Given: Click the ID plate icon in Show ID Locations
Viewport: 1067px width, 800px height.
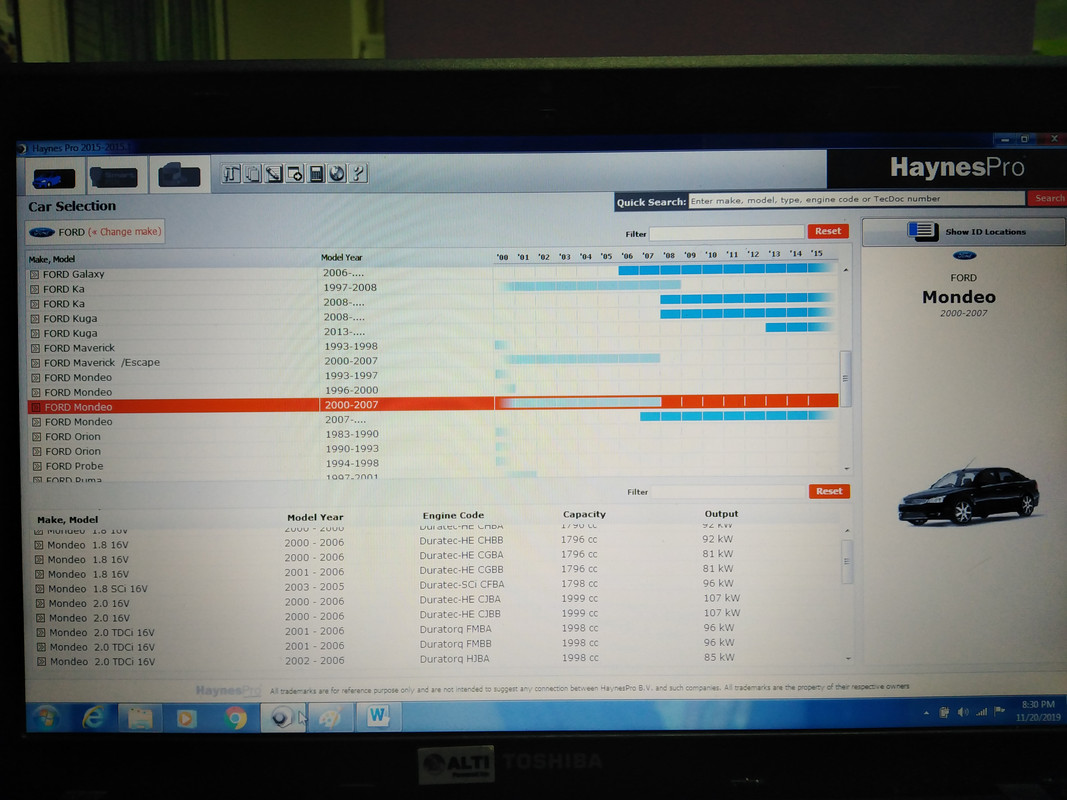Looking at the screenshot, I should coord(923,232).
